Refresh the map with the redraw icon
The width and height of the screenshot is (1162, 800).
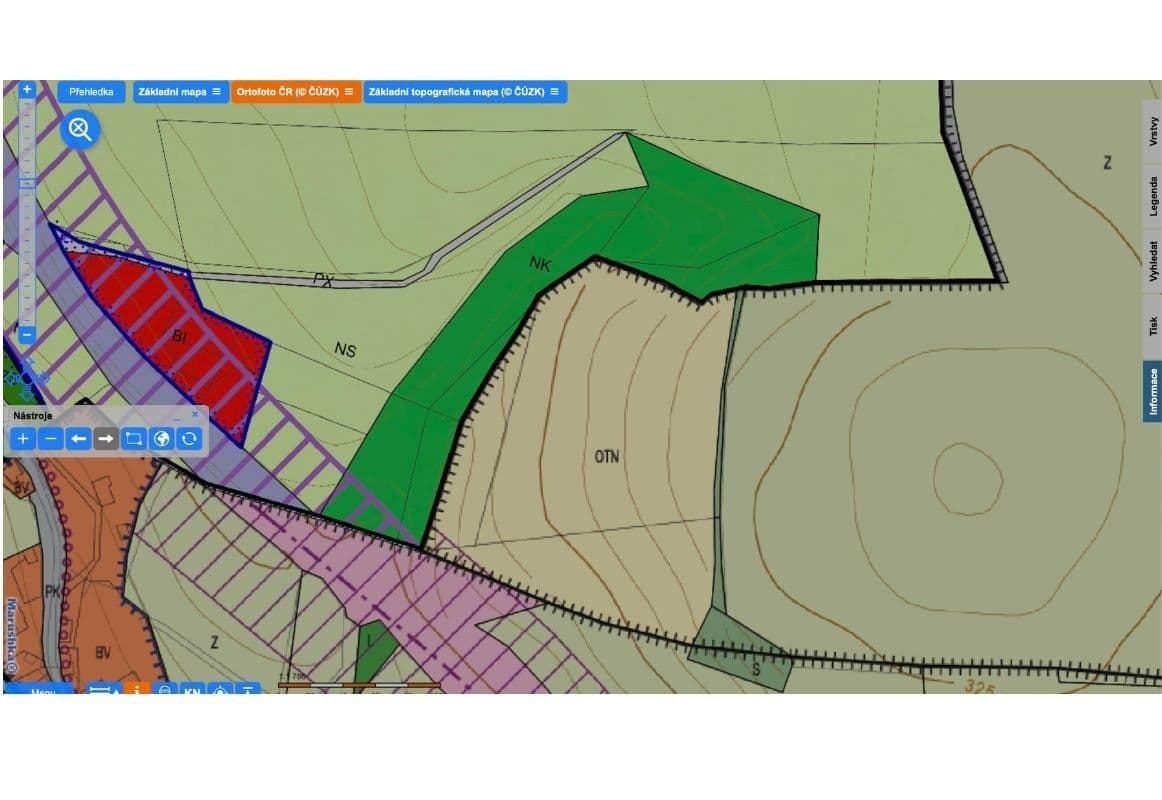tap(189, 438)
